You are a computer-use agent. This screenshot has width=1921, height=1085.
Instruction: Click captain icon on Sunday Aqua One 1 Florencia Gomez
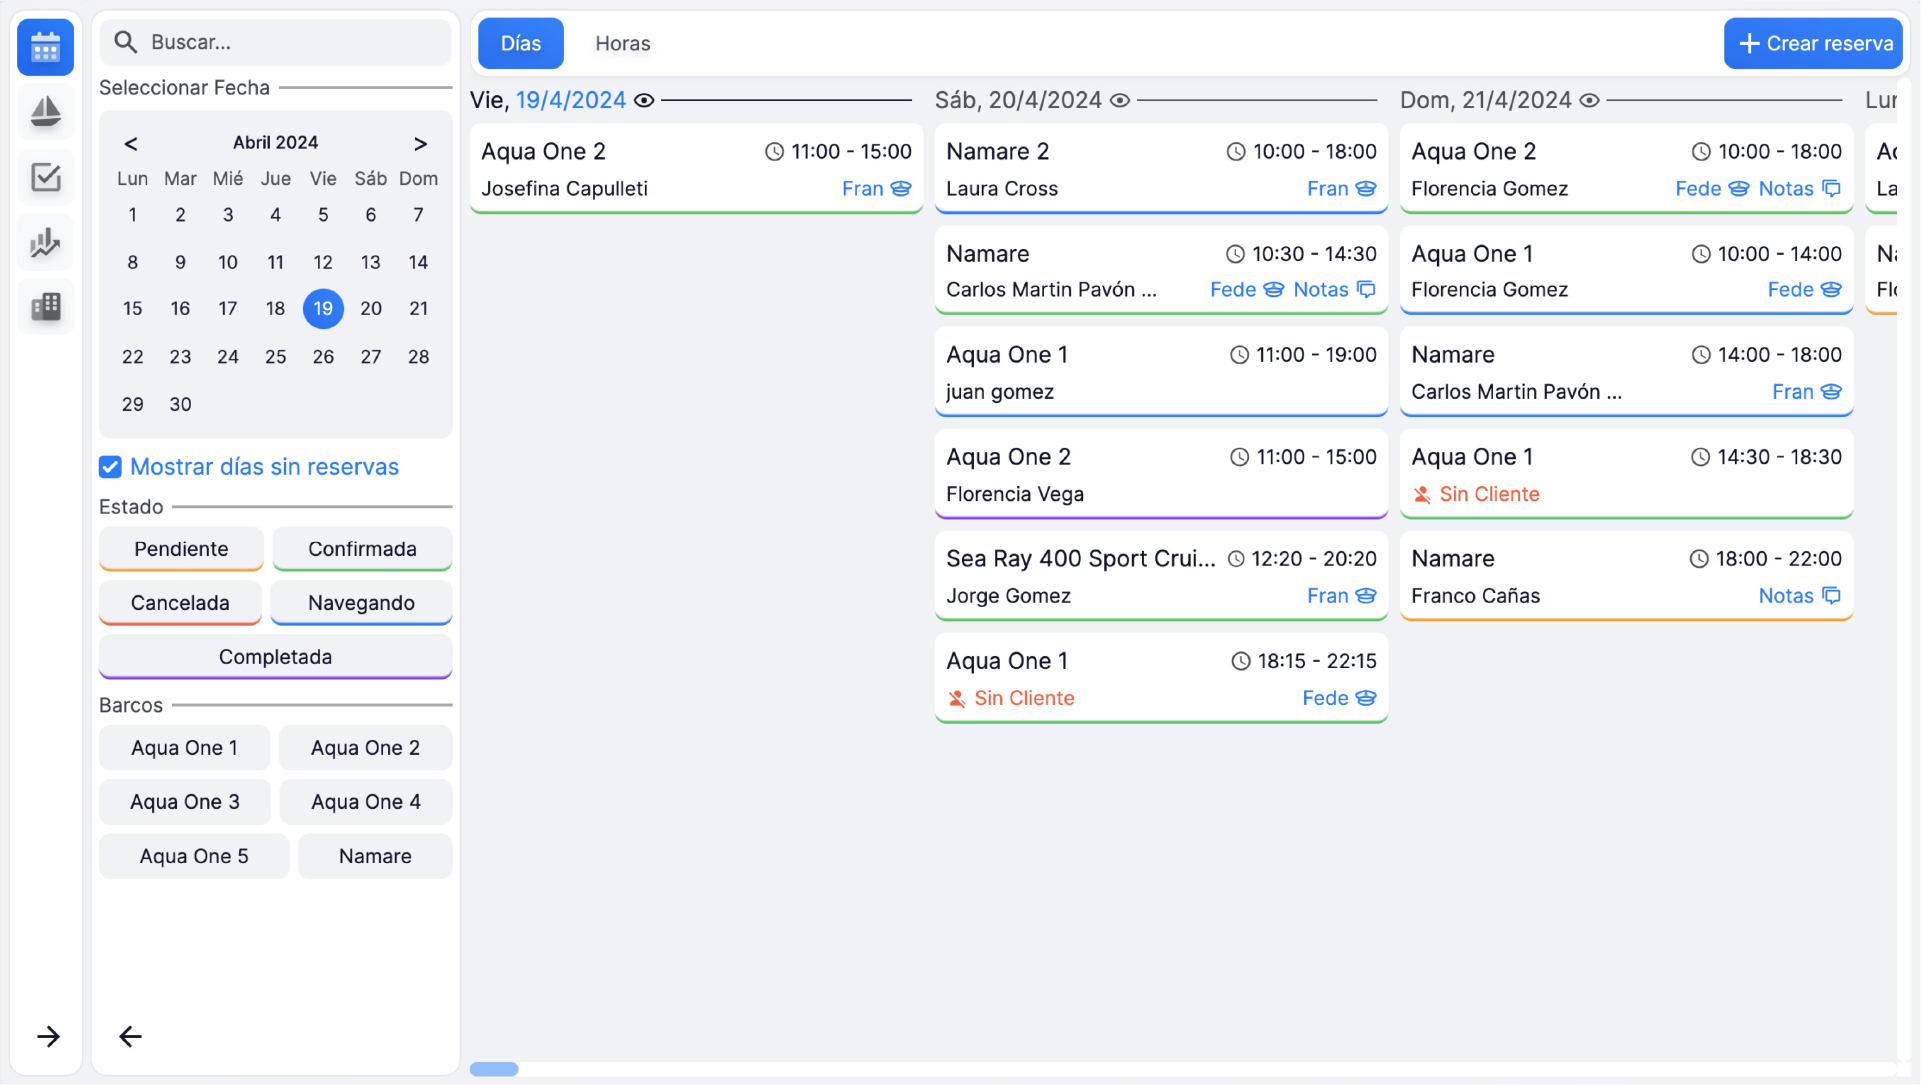coord(1831,289)
